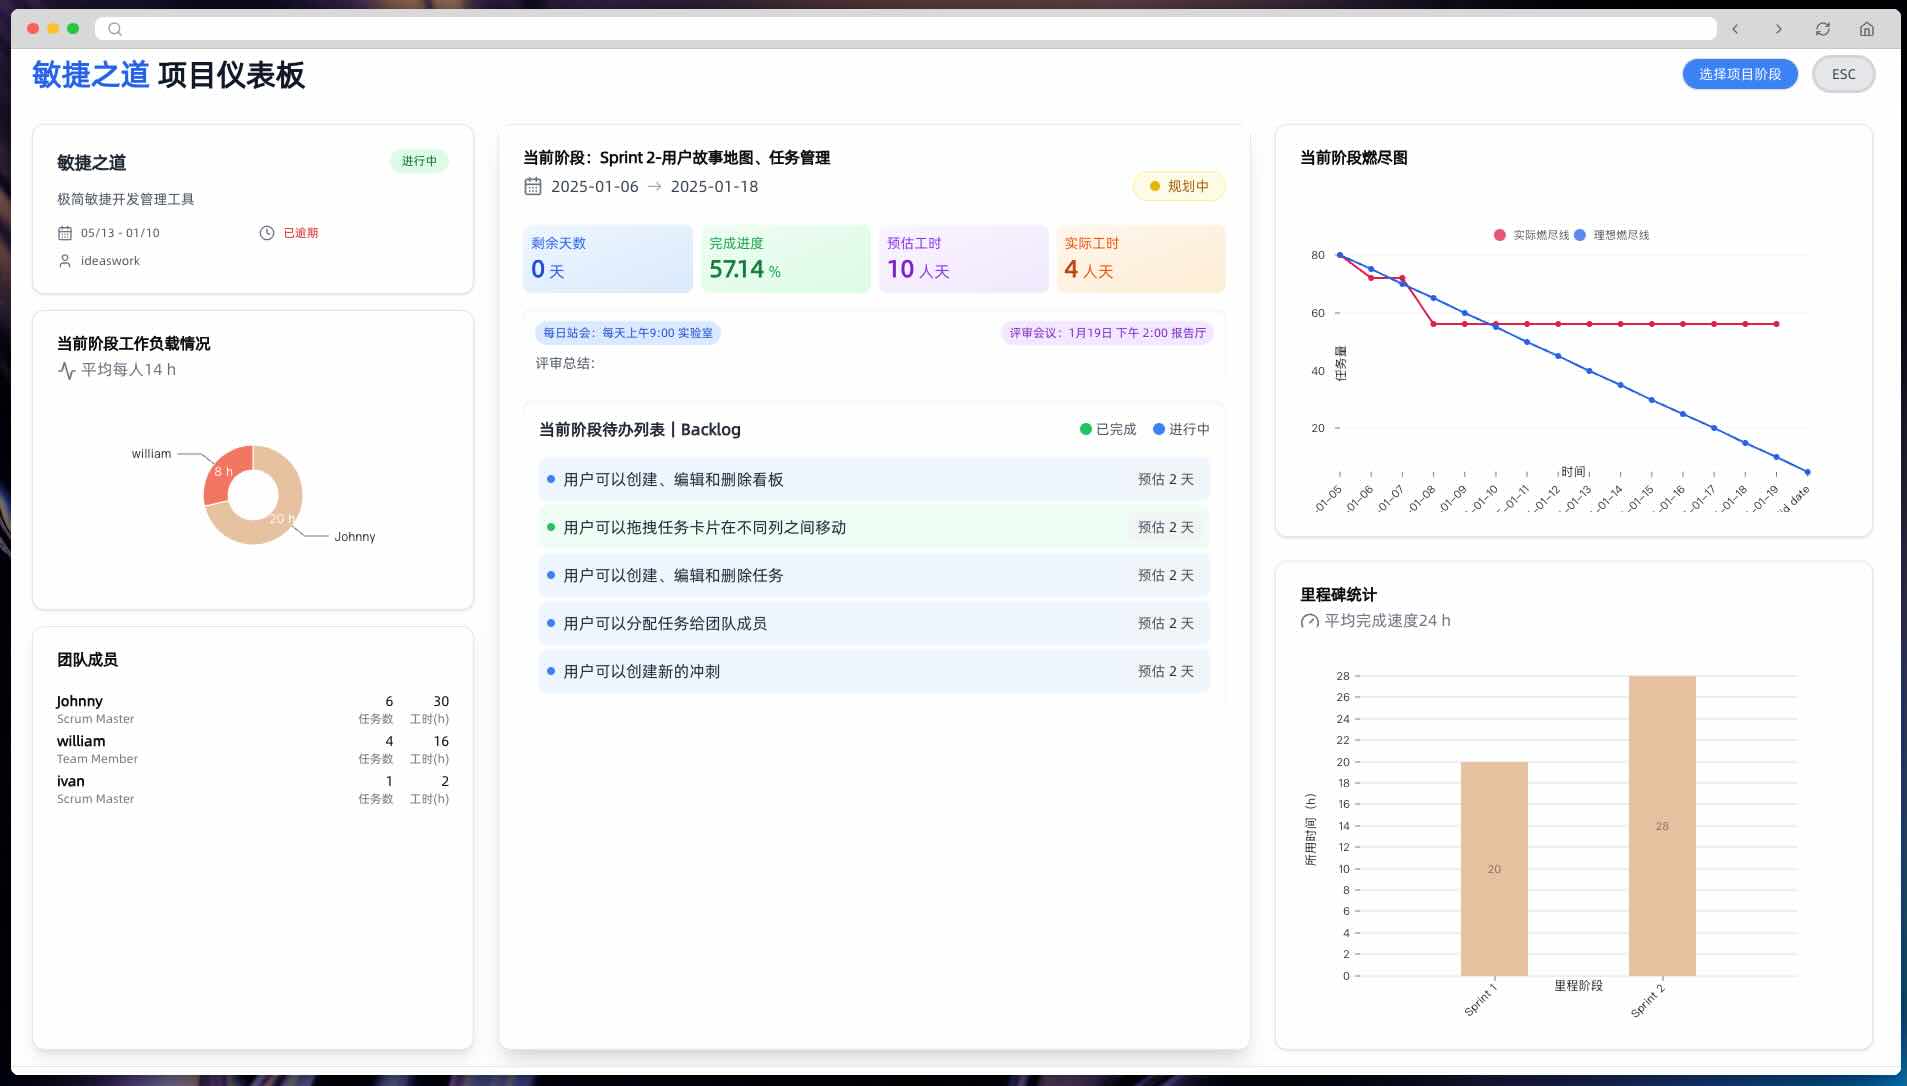Open backlog item 用户可以创建、编辑和删除看板

pyautogui.click(x=874, y=479)
